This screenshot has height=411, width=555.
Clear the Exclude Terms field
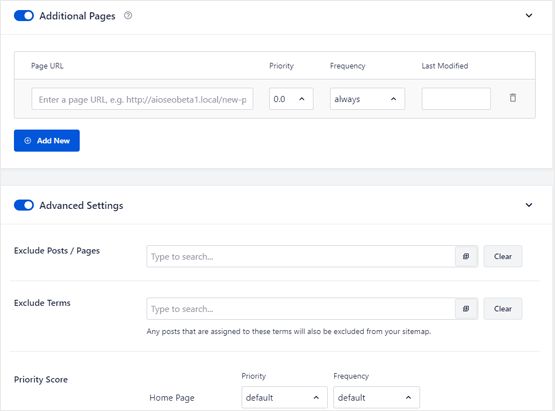(x=503, y=309)
